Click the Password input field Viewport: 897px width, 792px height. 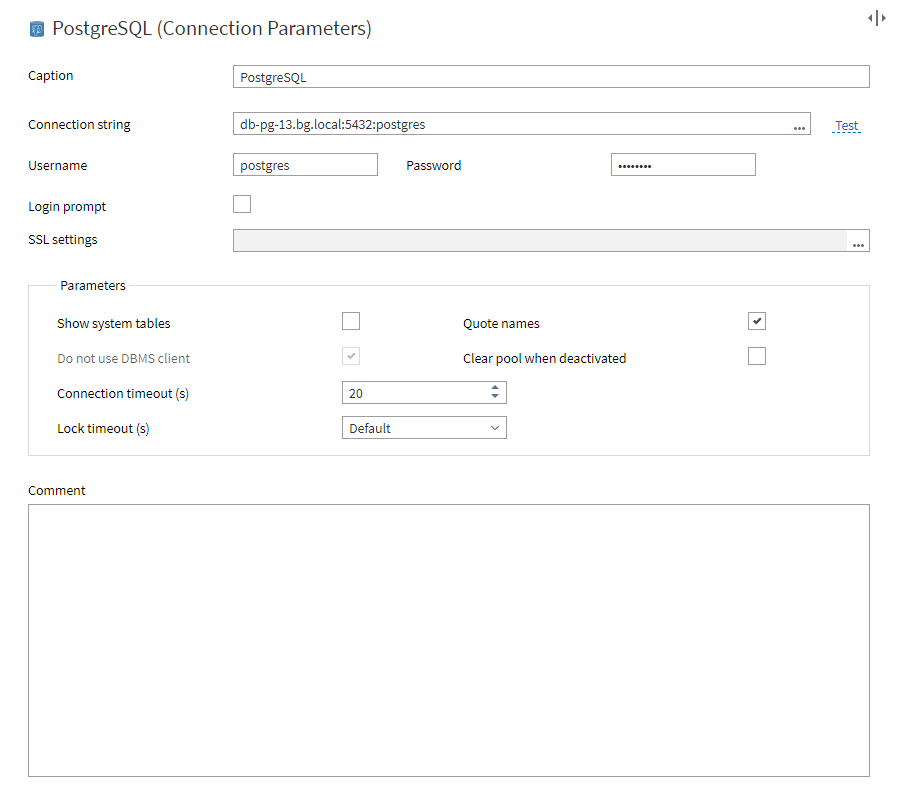pyautogui.click(x=683, y=165)
